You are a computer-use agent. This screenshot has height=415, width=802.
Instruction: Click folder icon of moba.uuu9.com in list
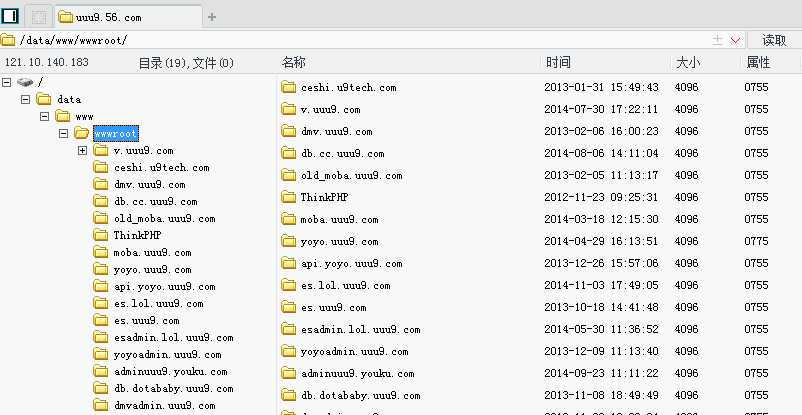pos(288,219)
